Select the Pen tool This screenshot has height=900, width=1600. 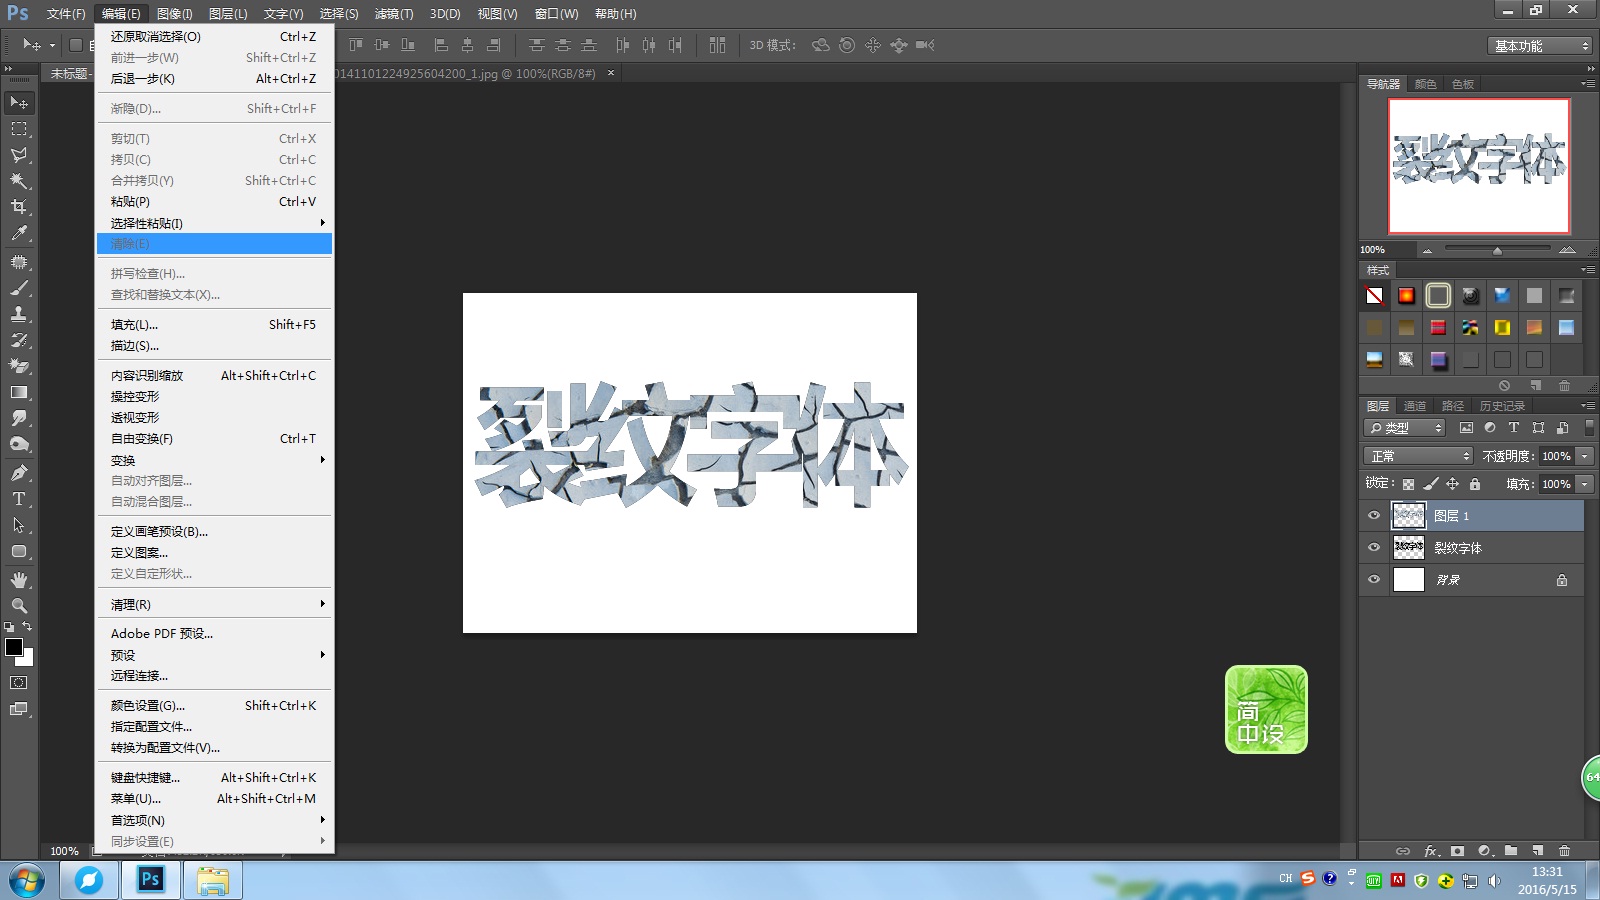[x=19, y=473]
